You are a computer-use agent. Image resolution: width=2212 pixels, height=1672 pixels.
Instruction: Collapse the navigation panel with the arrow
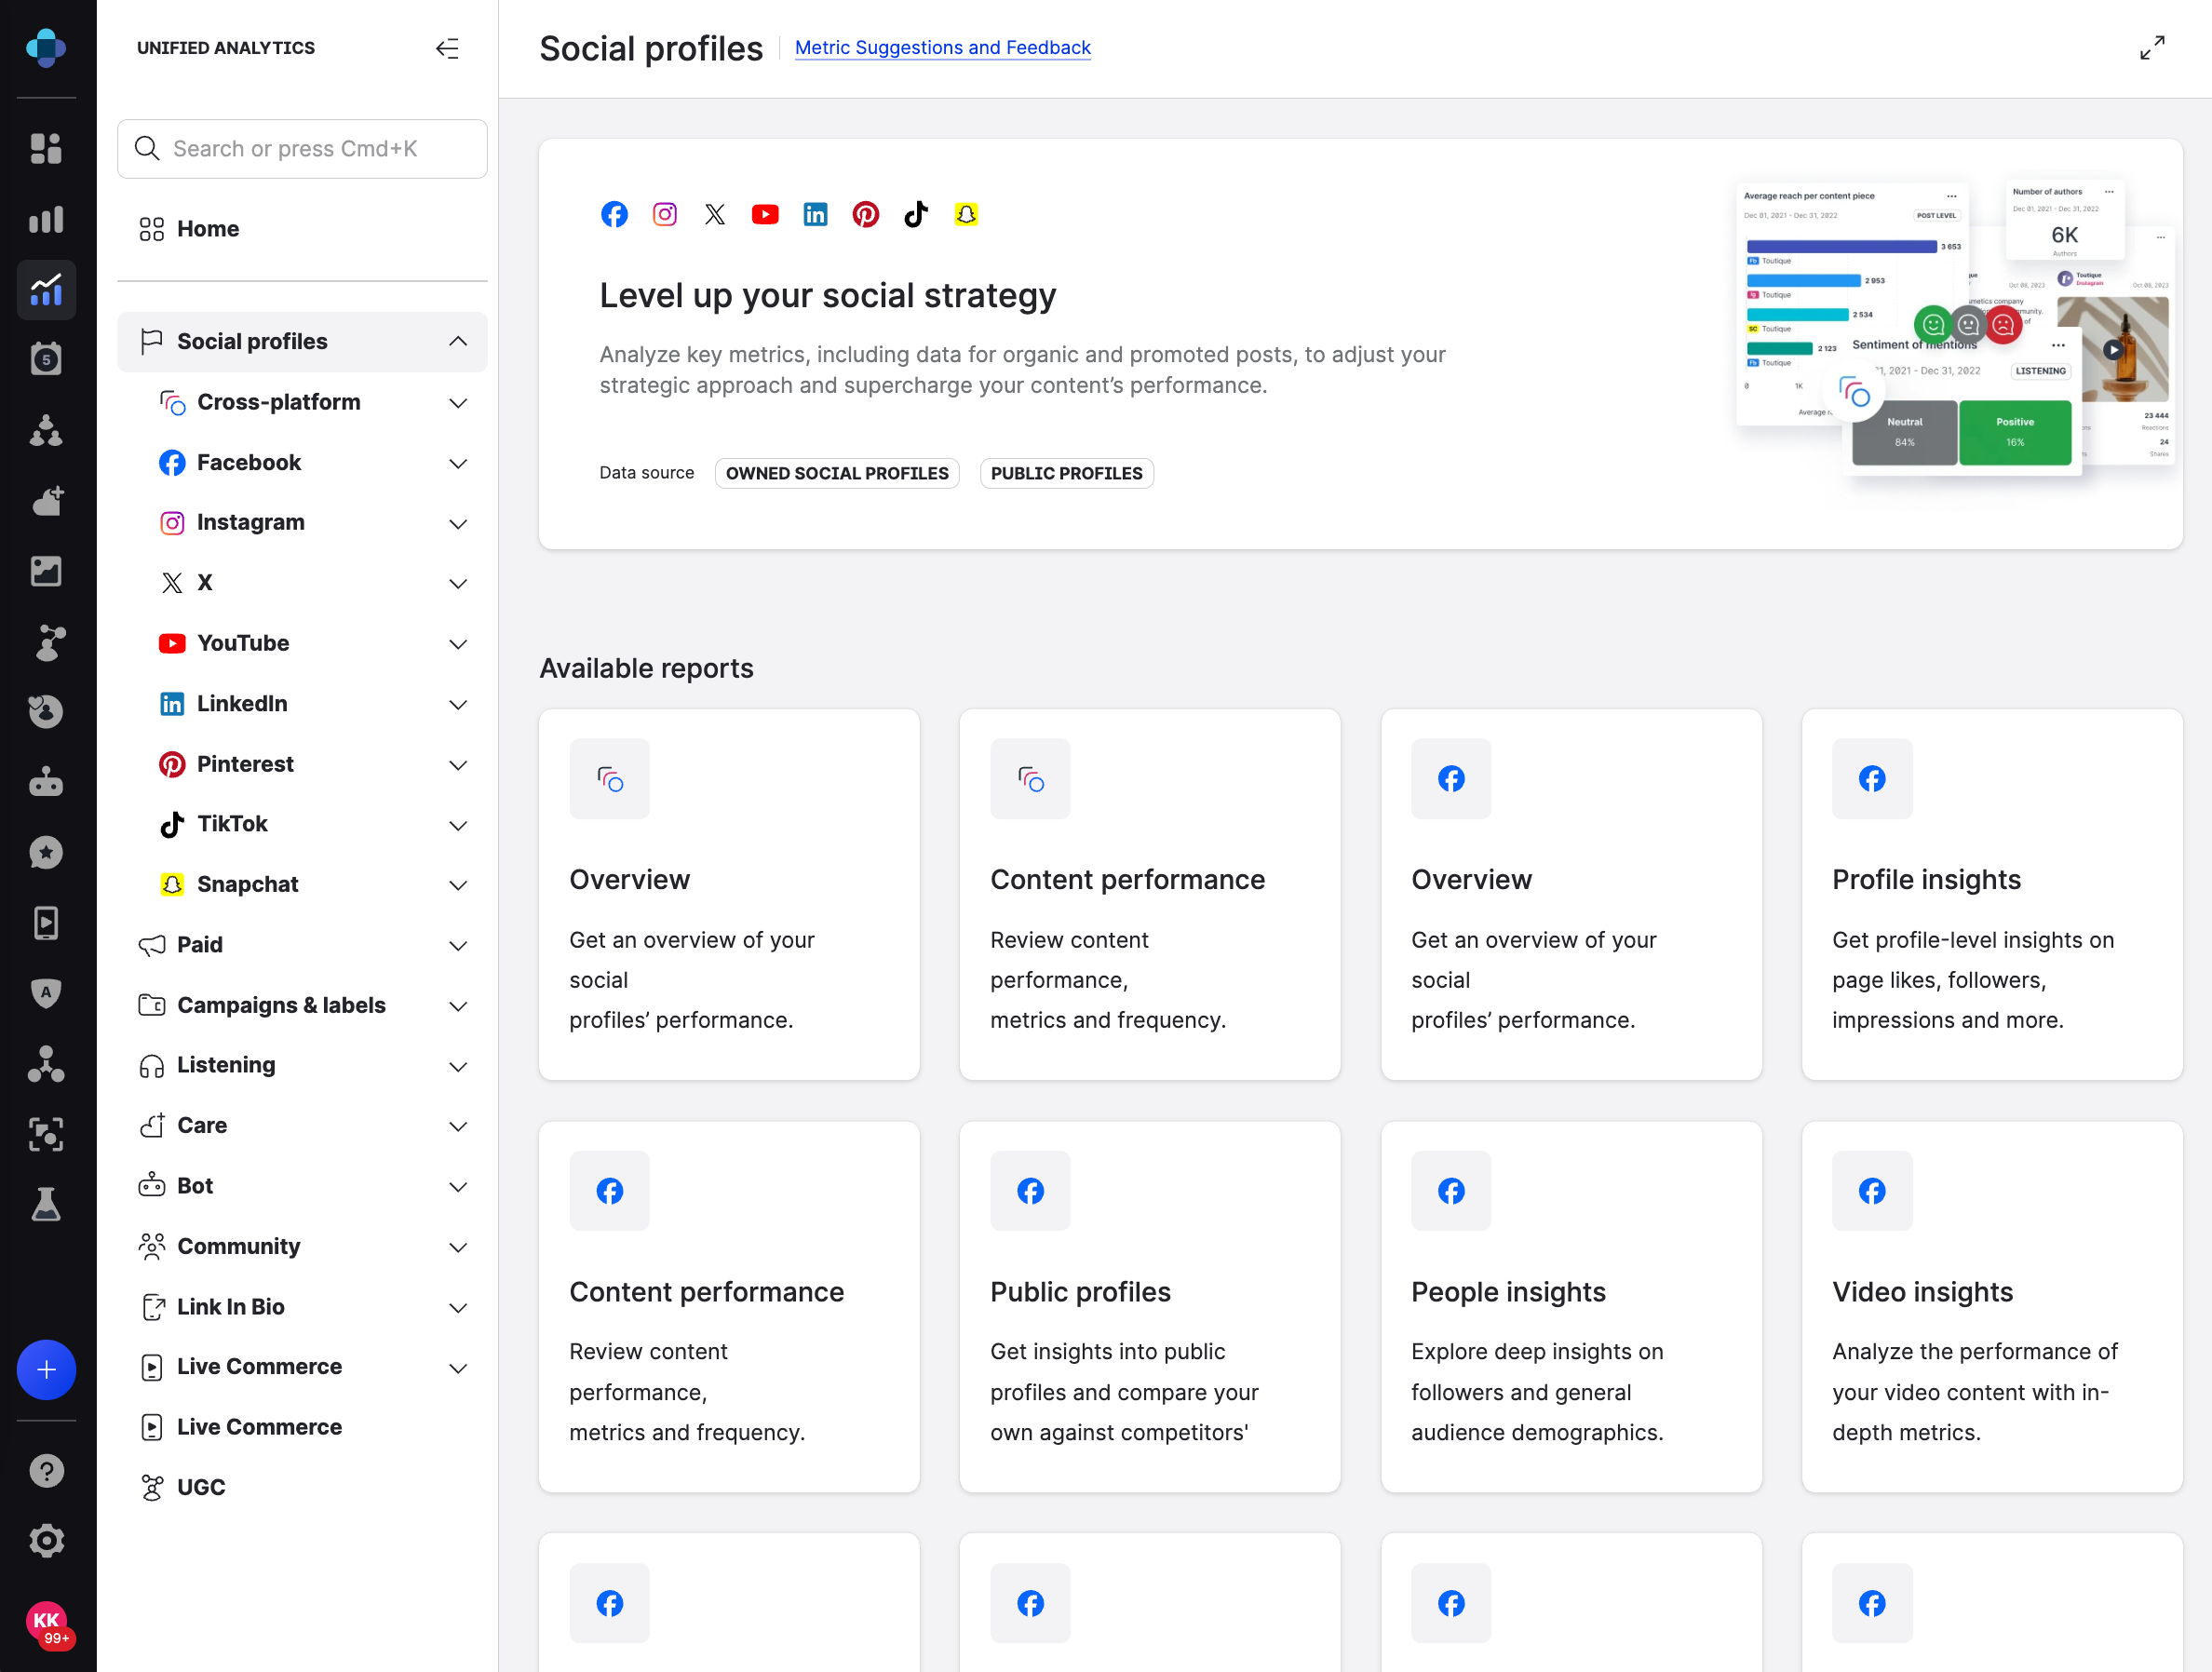tap(447, 47)
